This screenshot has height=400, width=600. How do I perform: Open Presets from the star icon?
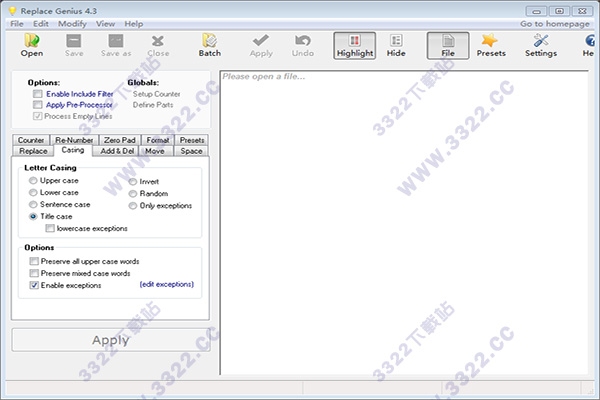(x=491, y=46)
